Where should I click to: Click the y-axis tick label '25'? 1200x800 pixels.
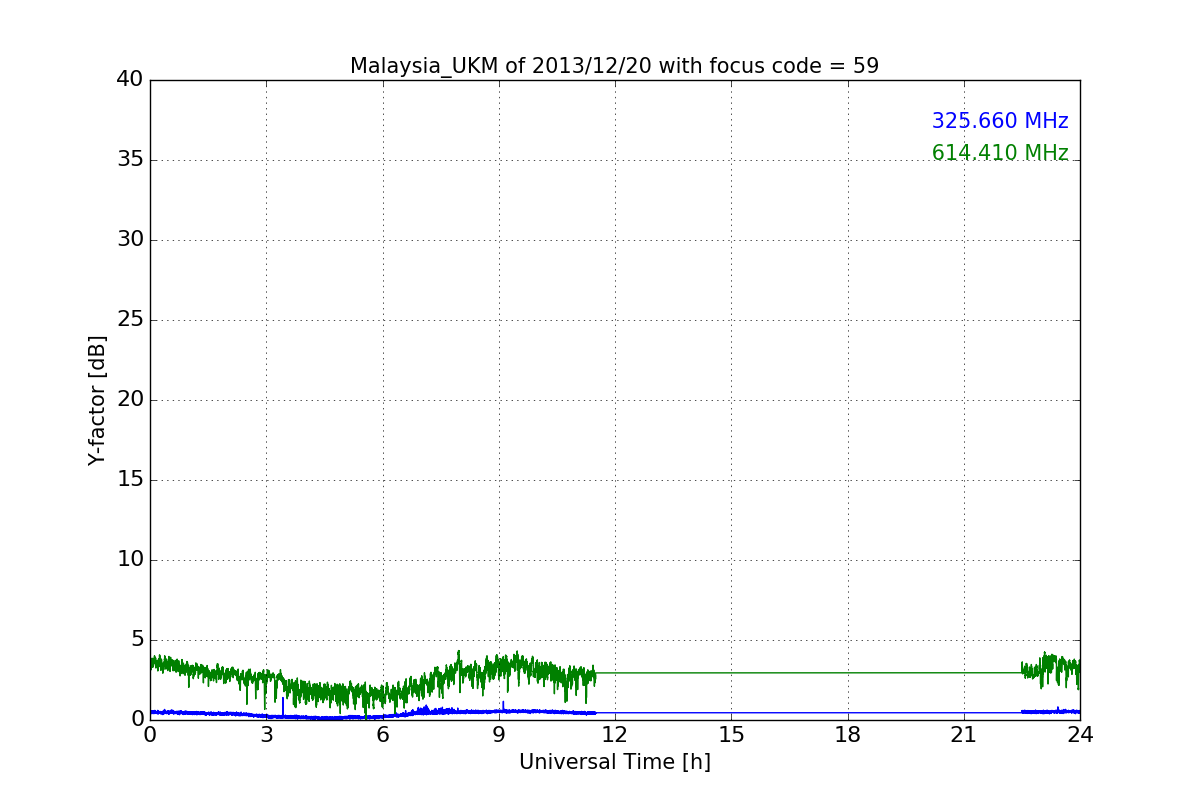pos(130,320)
